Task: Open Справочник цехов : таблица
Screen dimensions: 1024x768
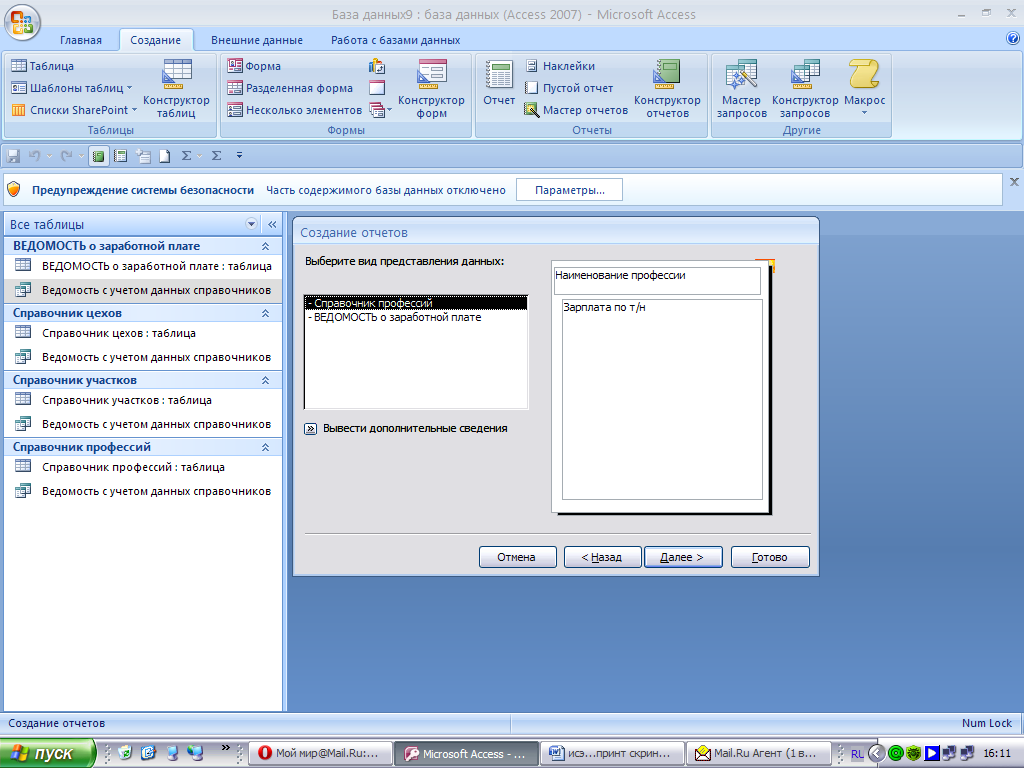Action: coord(142,333)
